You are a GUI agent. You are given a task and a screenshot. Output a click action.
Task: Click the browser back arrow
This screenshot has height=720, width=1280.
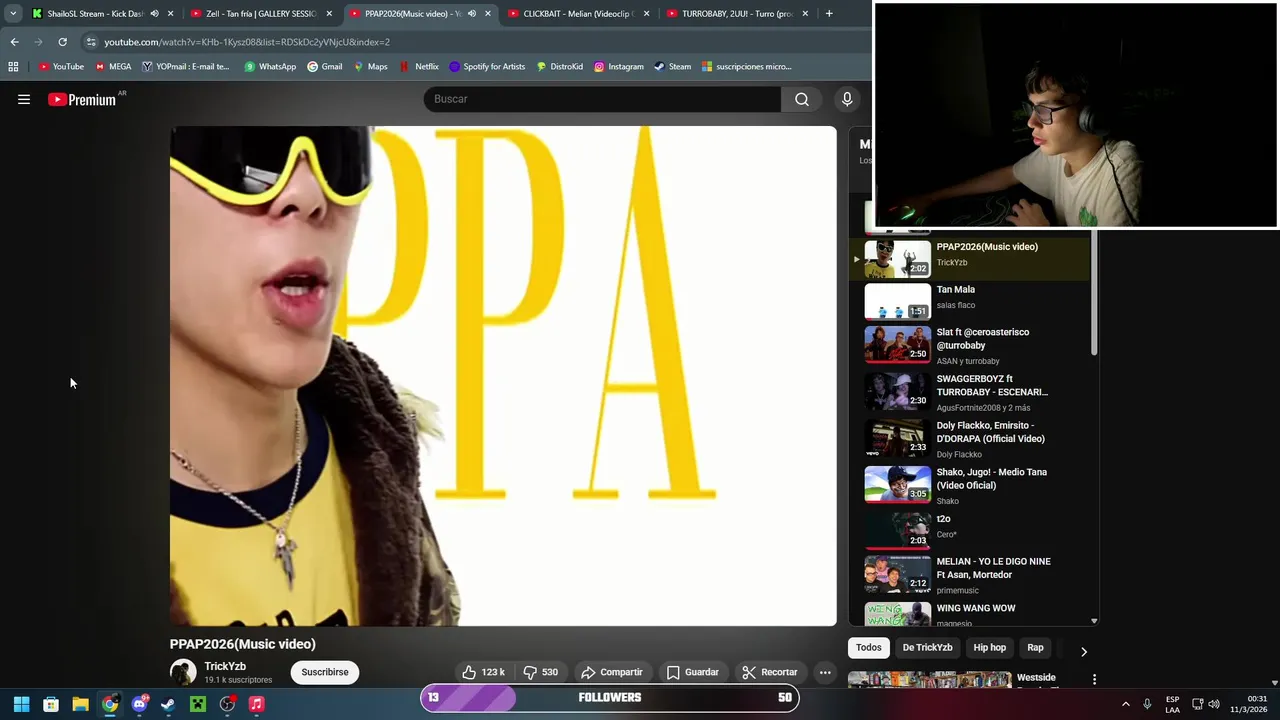click(x=14, y=42)
